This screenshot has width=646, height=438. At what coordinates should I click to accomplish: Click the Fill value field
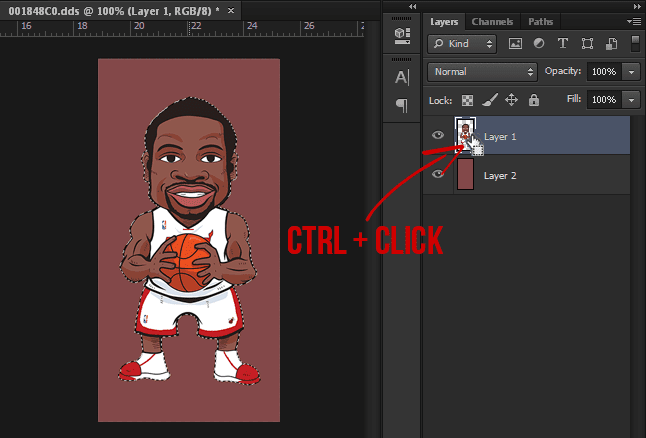(x=604, y=100)
